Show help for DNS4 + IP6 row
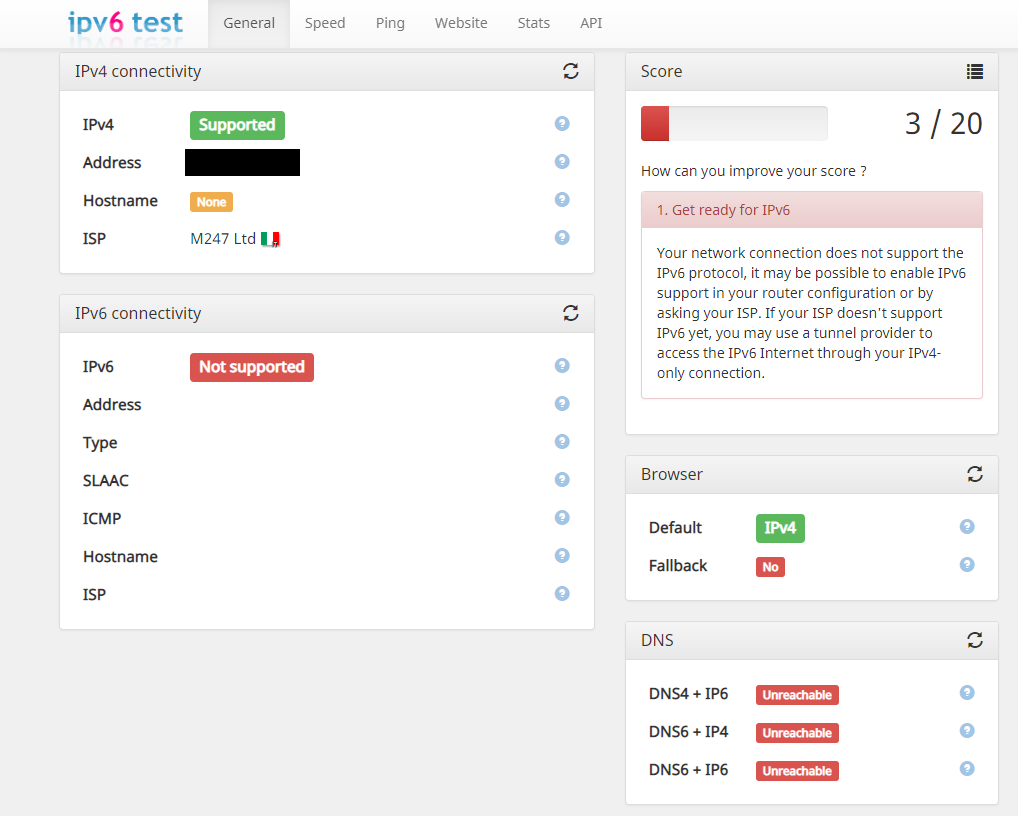1018x816 pixels. tap(967, 693)
